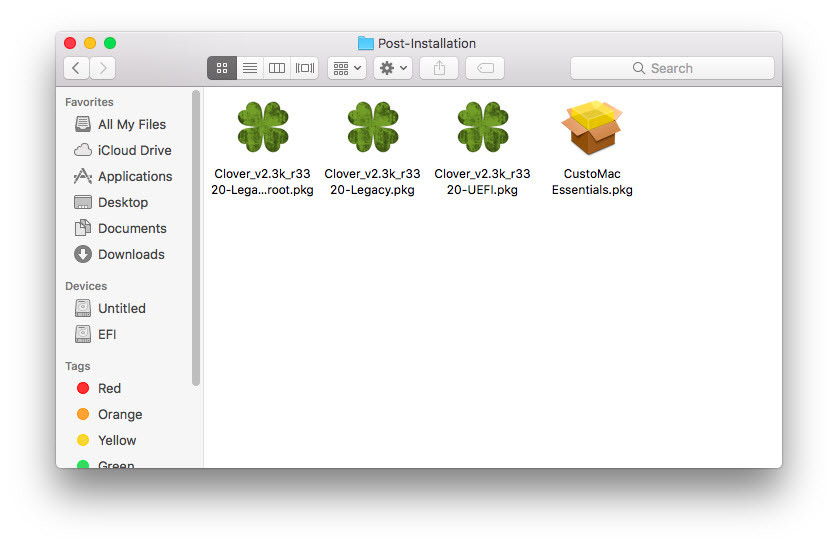Click the 20-Lega...root.pkg file name

coord(262,190)
